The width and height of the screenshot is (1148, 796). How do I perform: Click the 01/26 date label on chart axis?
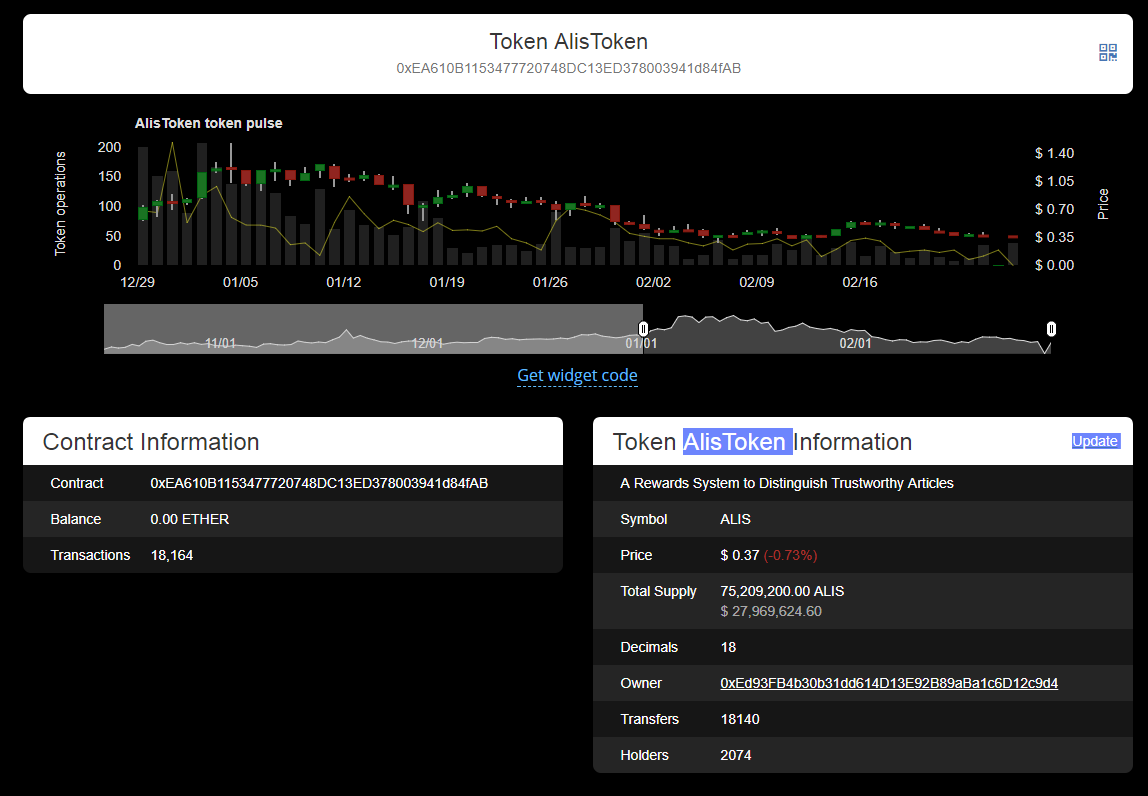point(550,282)
